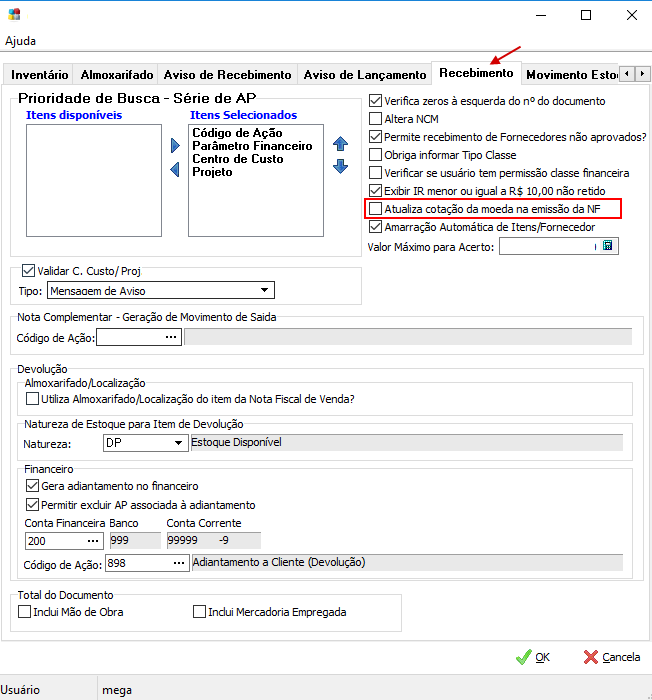Confirm with OK button
The height and width of the screenshot is (700, 652).
click(532, 657)
